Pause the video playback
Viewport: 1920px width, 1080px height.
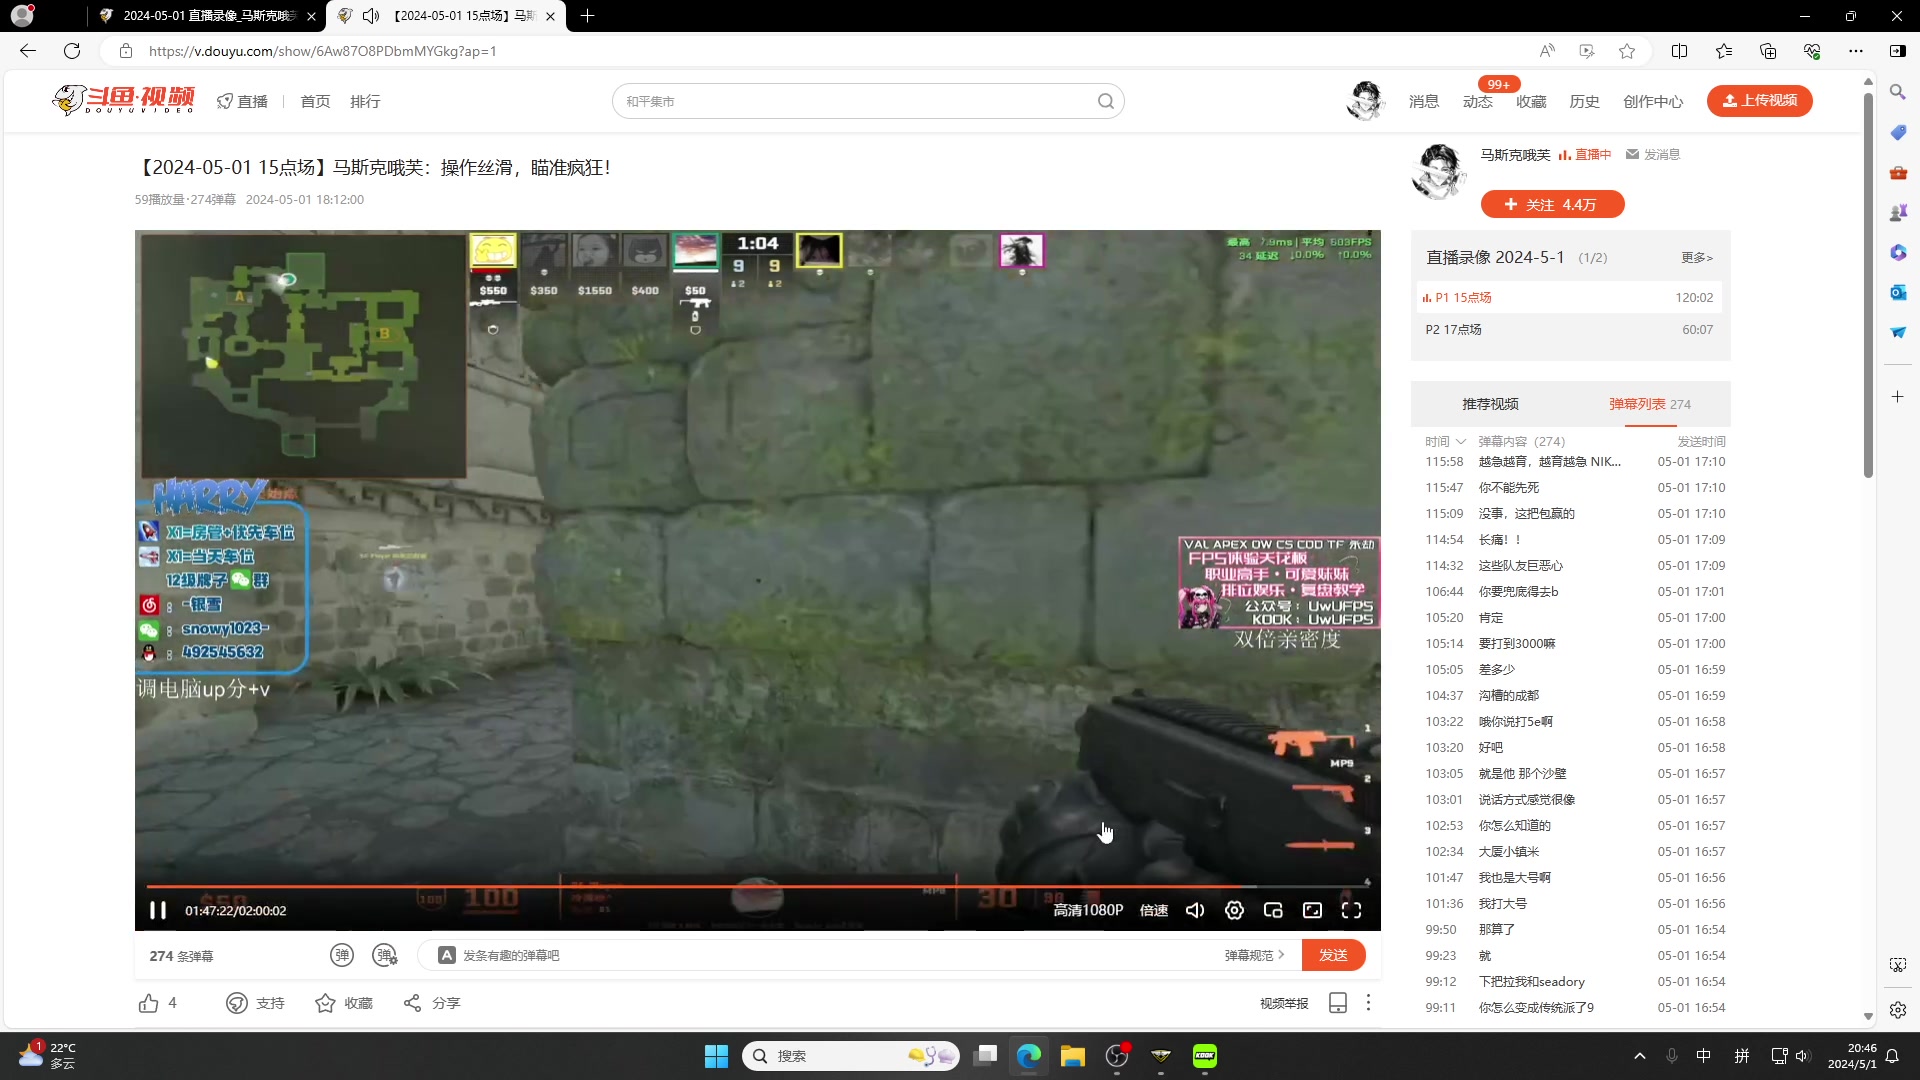click(158, 910)
